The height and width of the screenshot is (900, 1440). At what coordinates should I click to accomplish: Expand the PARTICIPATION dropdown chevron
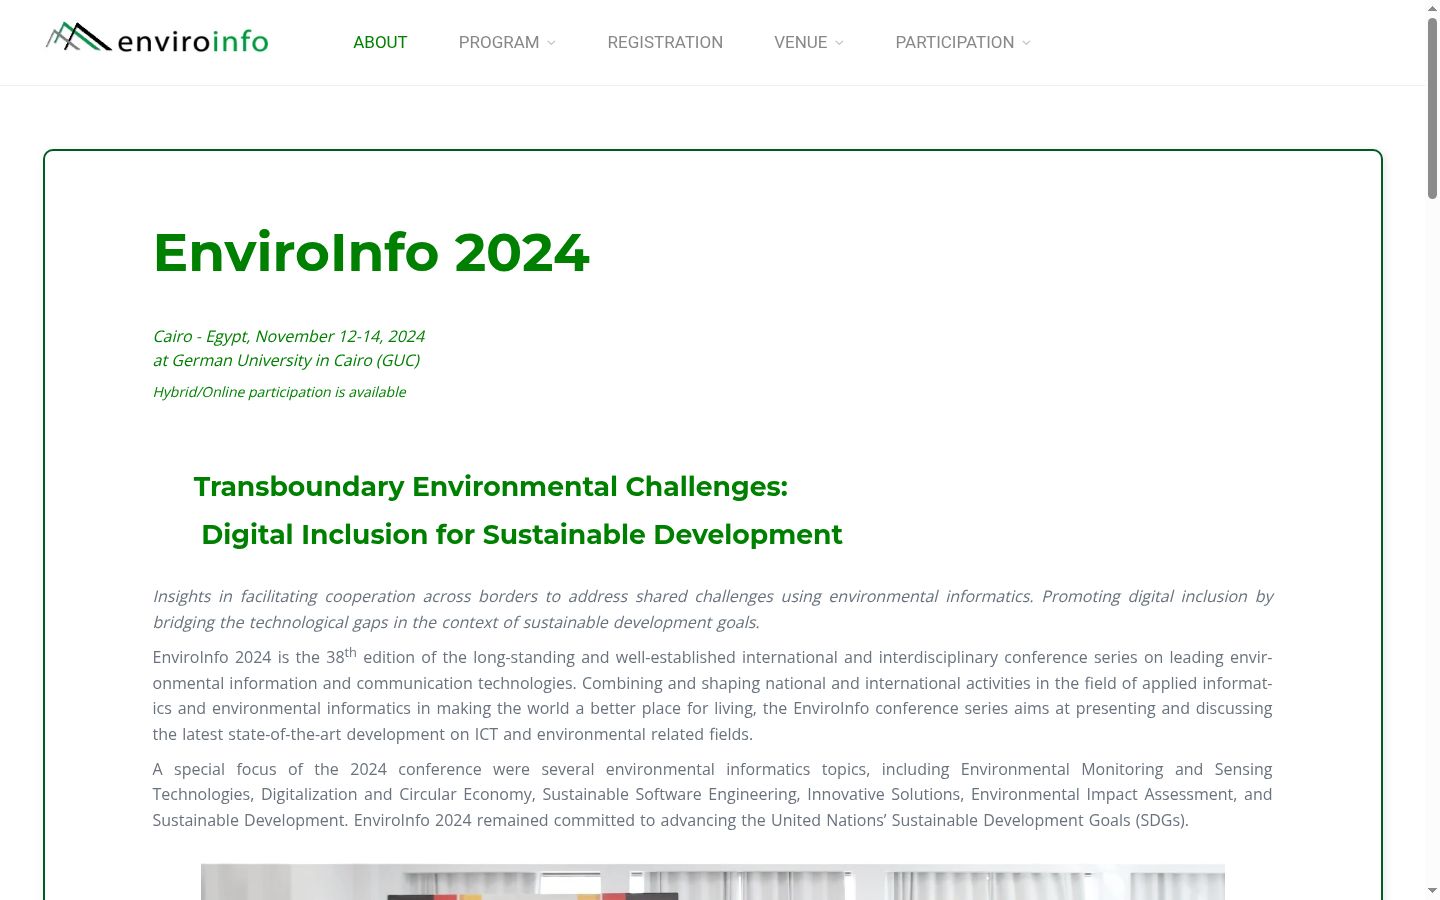coord(1026,43)
